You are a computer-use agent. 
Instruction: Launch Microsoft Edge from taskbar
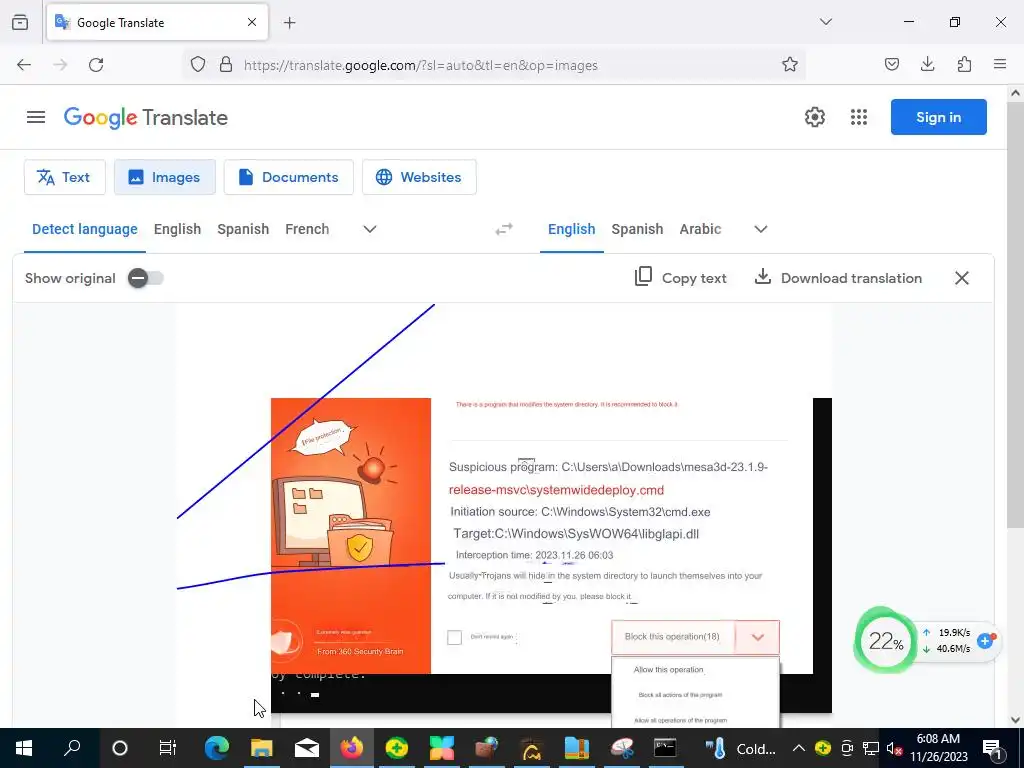tap(217, 748)
